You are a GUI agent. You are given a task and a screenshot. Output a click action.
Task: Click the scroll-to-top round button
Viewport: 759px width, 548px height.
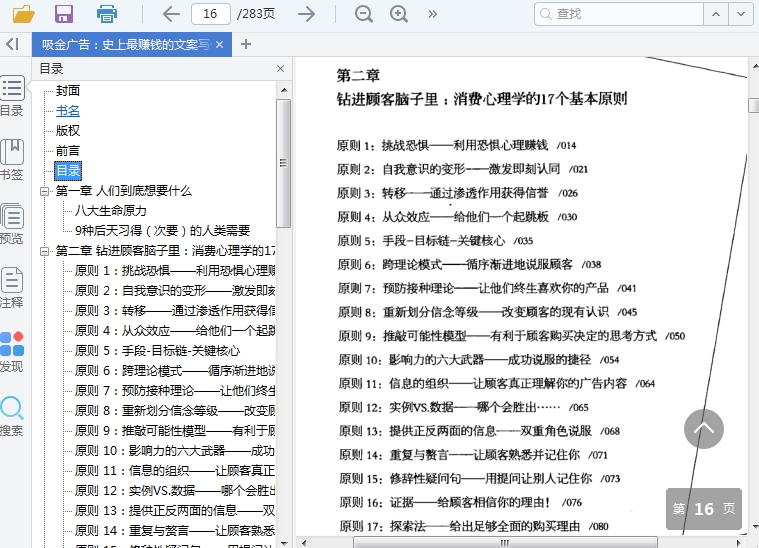point(703,429)
